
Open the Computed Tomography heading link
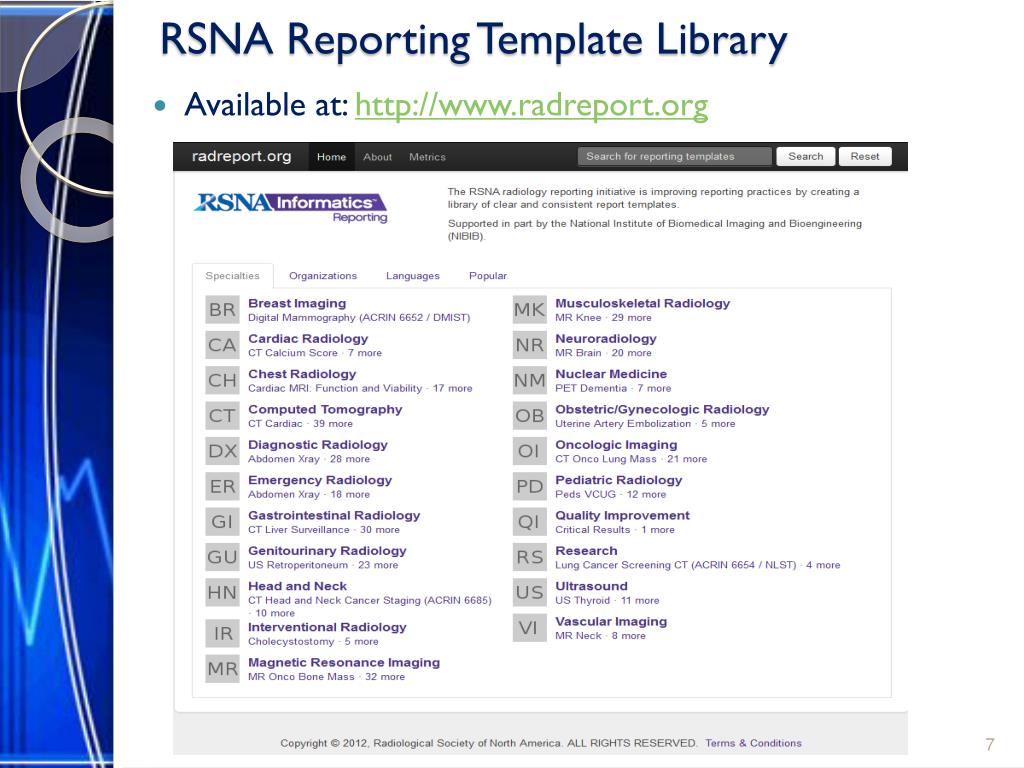pyautogui.click(x=325, y=409)
